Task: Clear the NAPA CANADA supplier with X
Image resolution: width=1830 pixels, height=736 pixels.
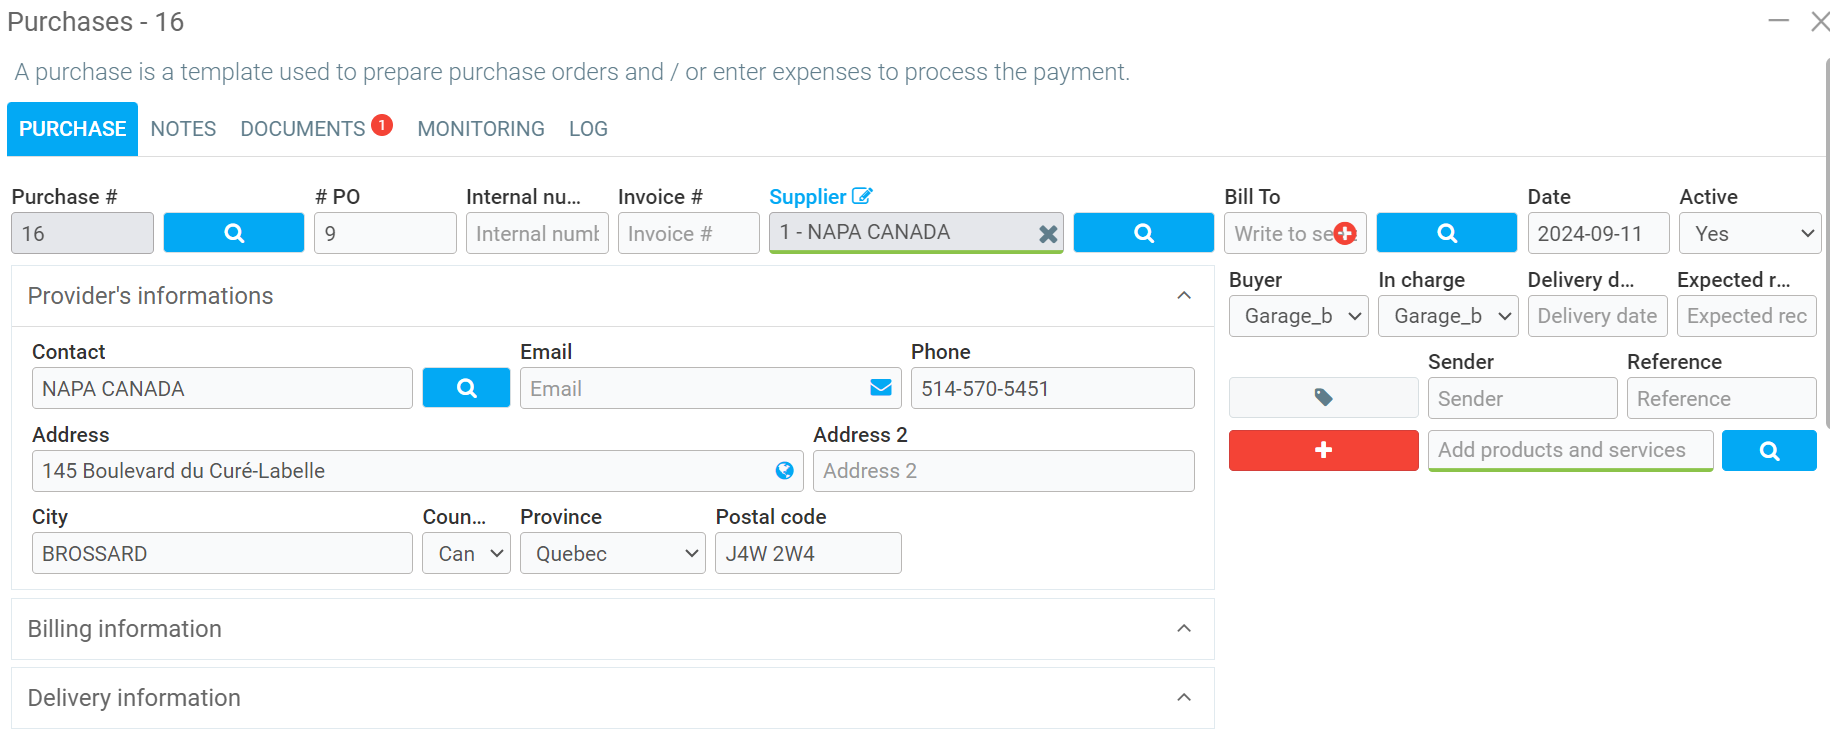Action: [x=1047, y=234]
